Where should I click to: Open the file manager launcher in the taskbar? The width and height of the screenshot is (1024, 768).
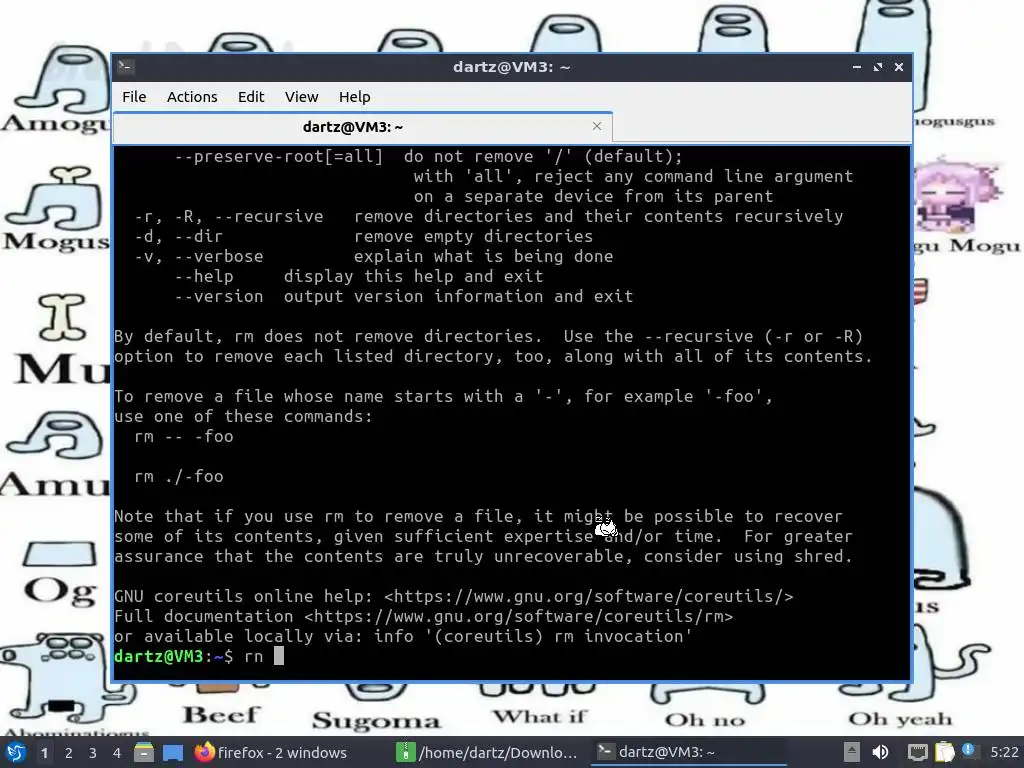[x=144, y=752]
